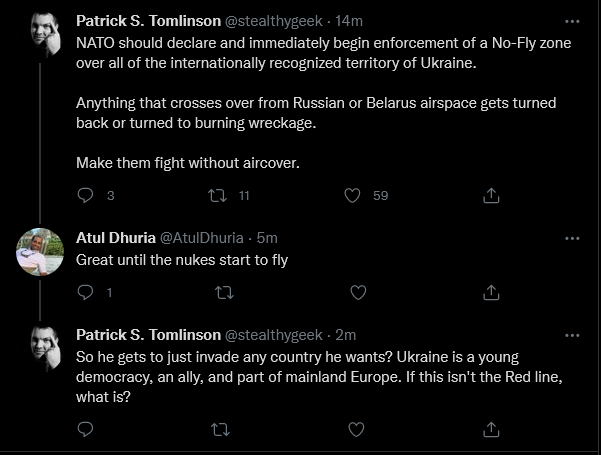Reply to Atul Dhuria's nukes tweet
Screen dimensions: 601x455
[x=85, y=292]
